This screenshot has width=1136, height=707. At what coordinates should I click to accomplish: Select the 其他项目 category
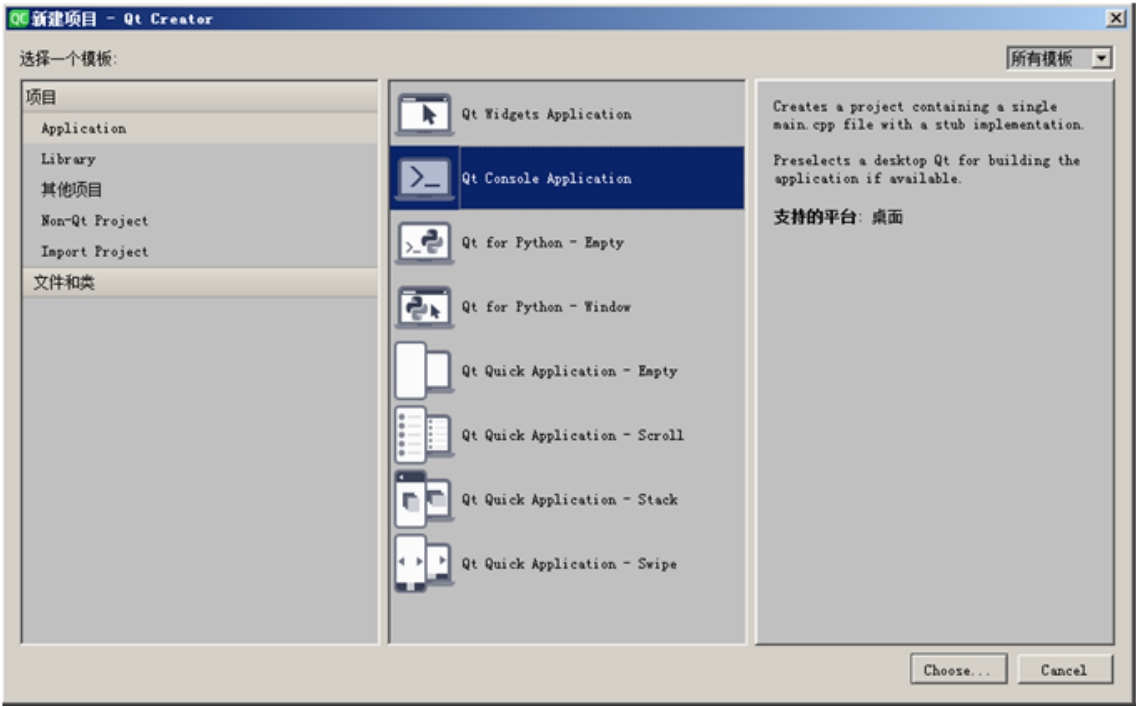pos(200,190)
